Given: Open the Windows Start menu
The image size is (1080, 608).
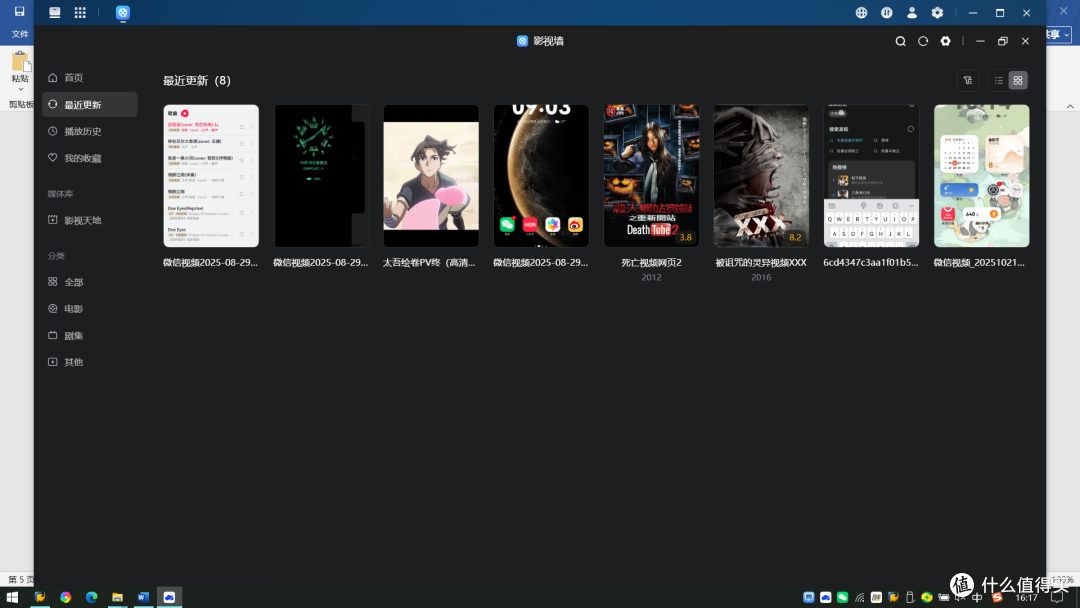Looking at the screenshot, I should (x=12, y=597).
